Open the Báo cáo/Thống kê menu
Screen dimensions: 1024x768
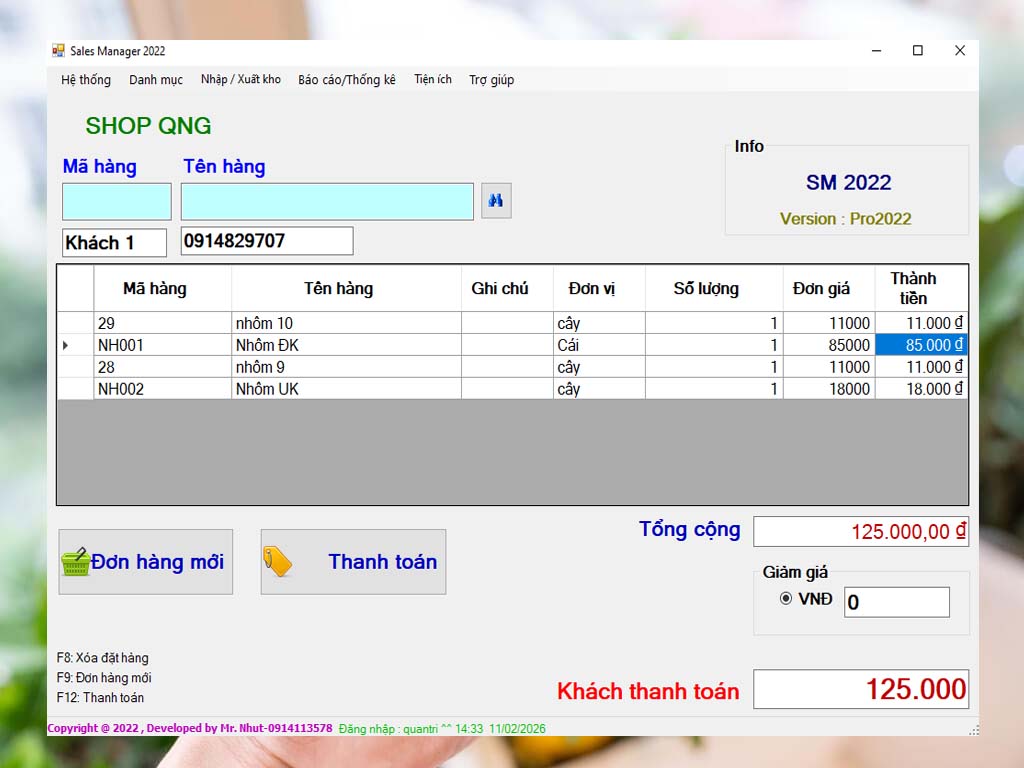pos(347,80)
